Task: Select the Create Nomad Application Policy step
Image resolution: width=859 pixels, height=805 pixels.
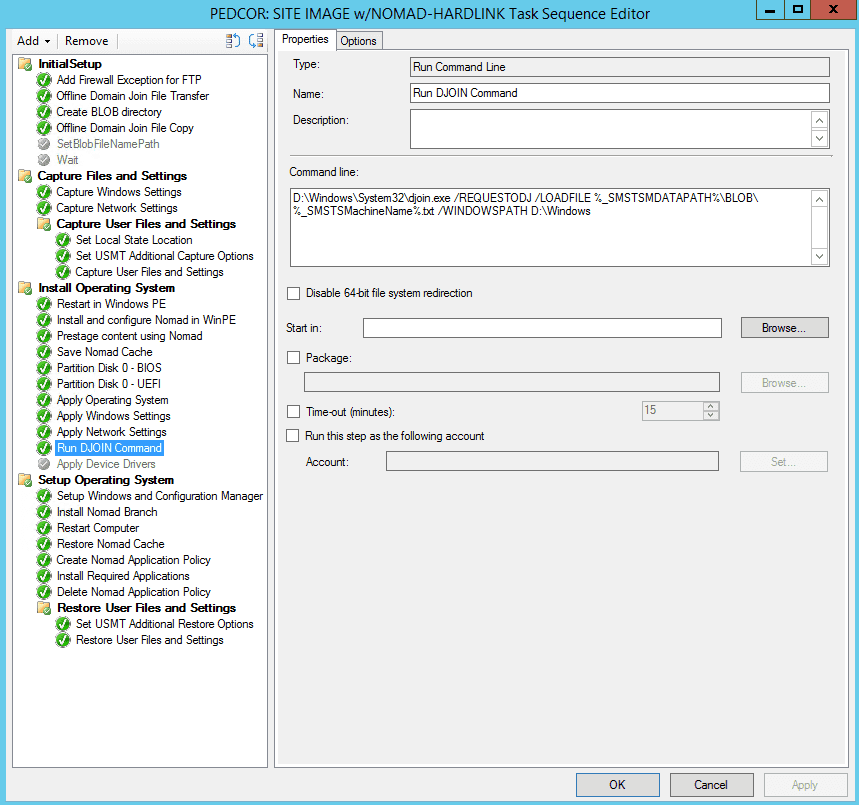Action: tap(134, 560)
